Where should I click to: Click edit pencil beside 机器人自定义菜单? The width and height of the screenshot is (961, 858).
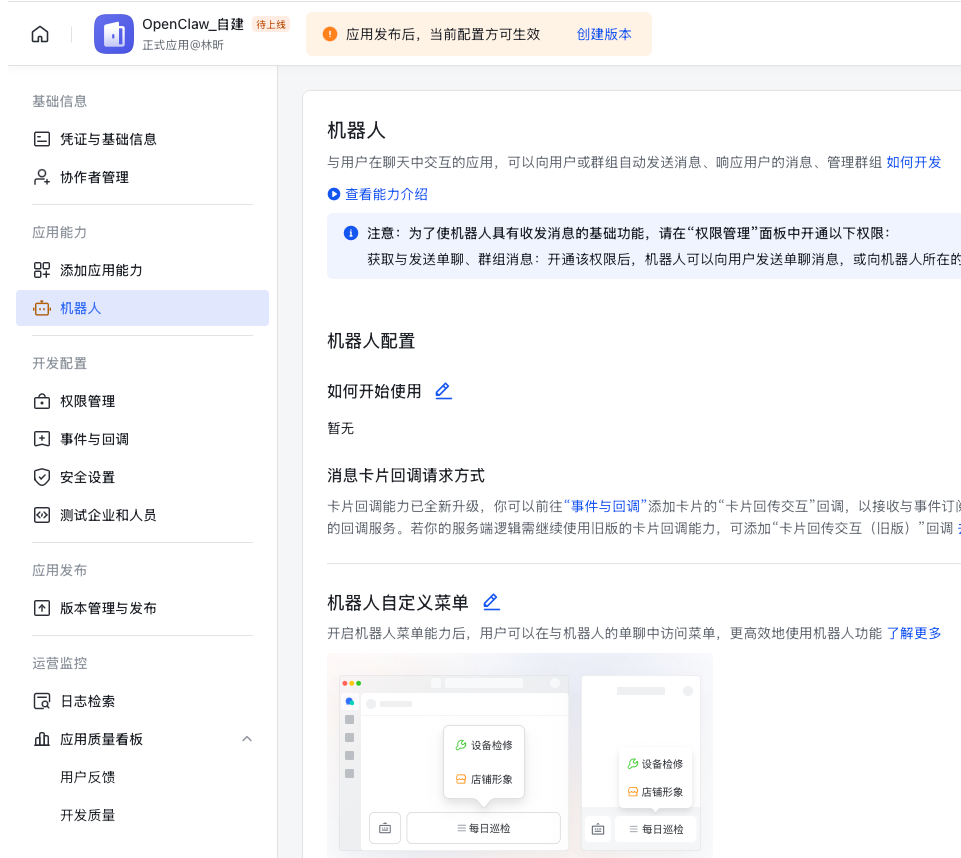coord(490,602)
